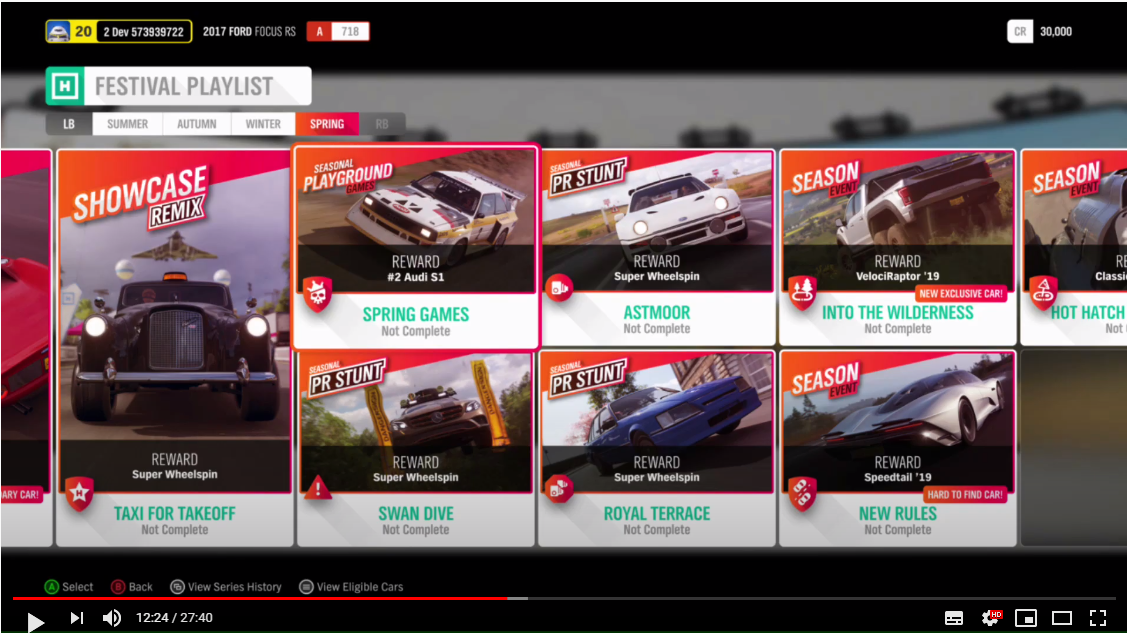This screenshot has height=633, width=1127.
Task: Click the Royal Terrace event title
Action: pos(657,514)
